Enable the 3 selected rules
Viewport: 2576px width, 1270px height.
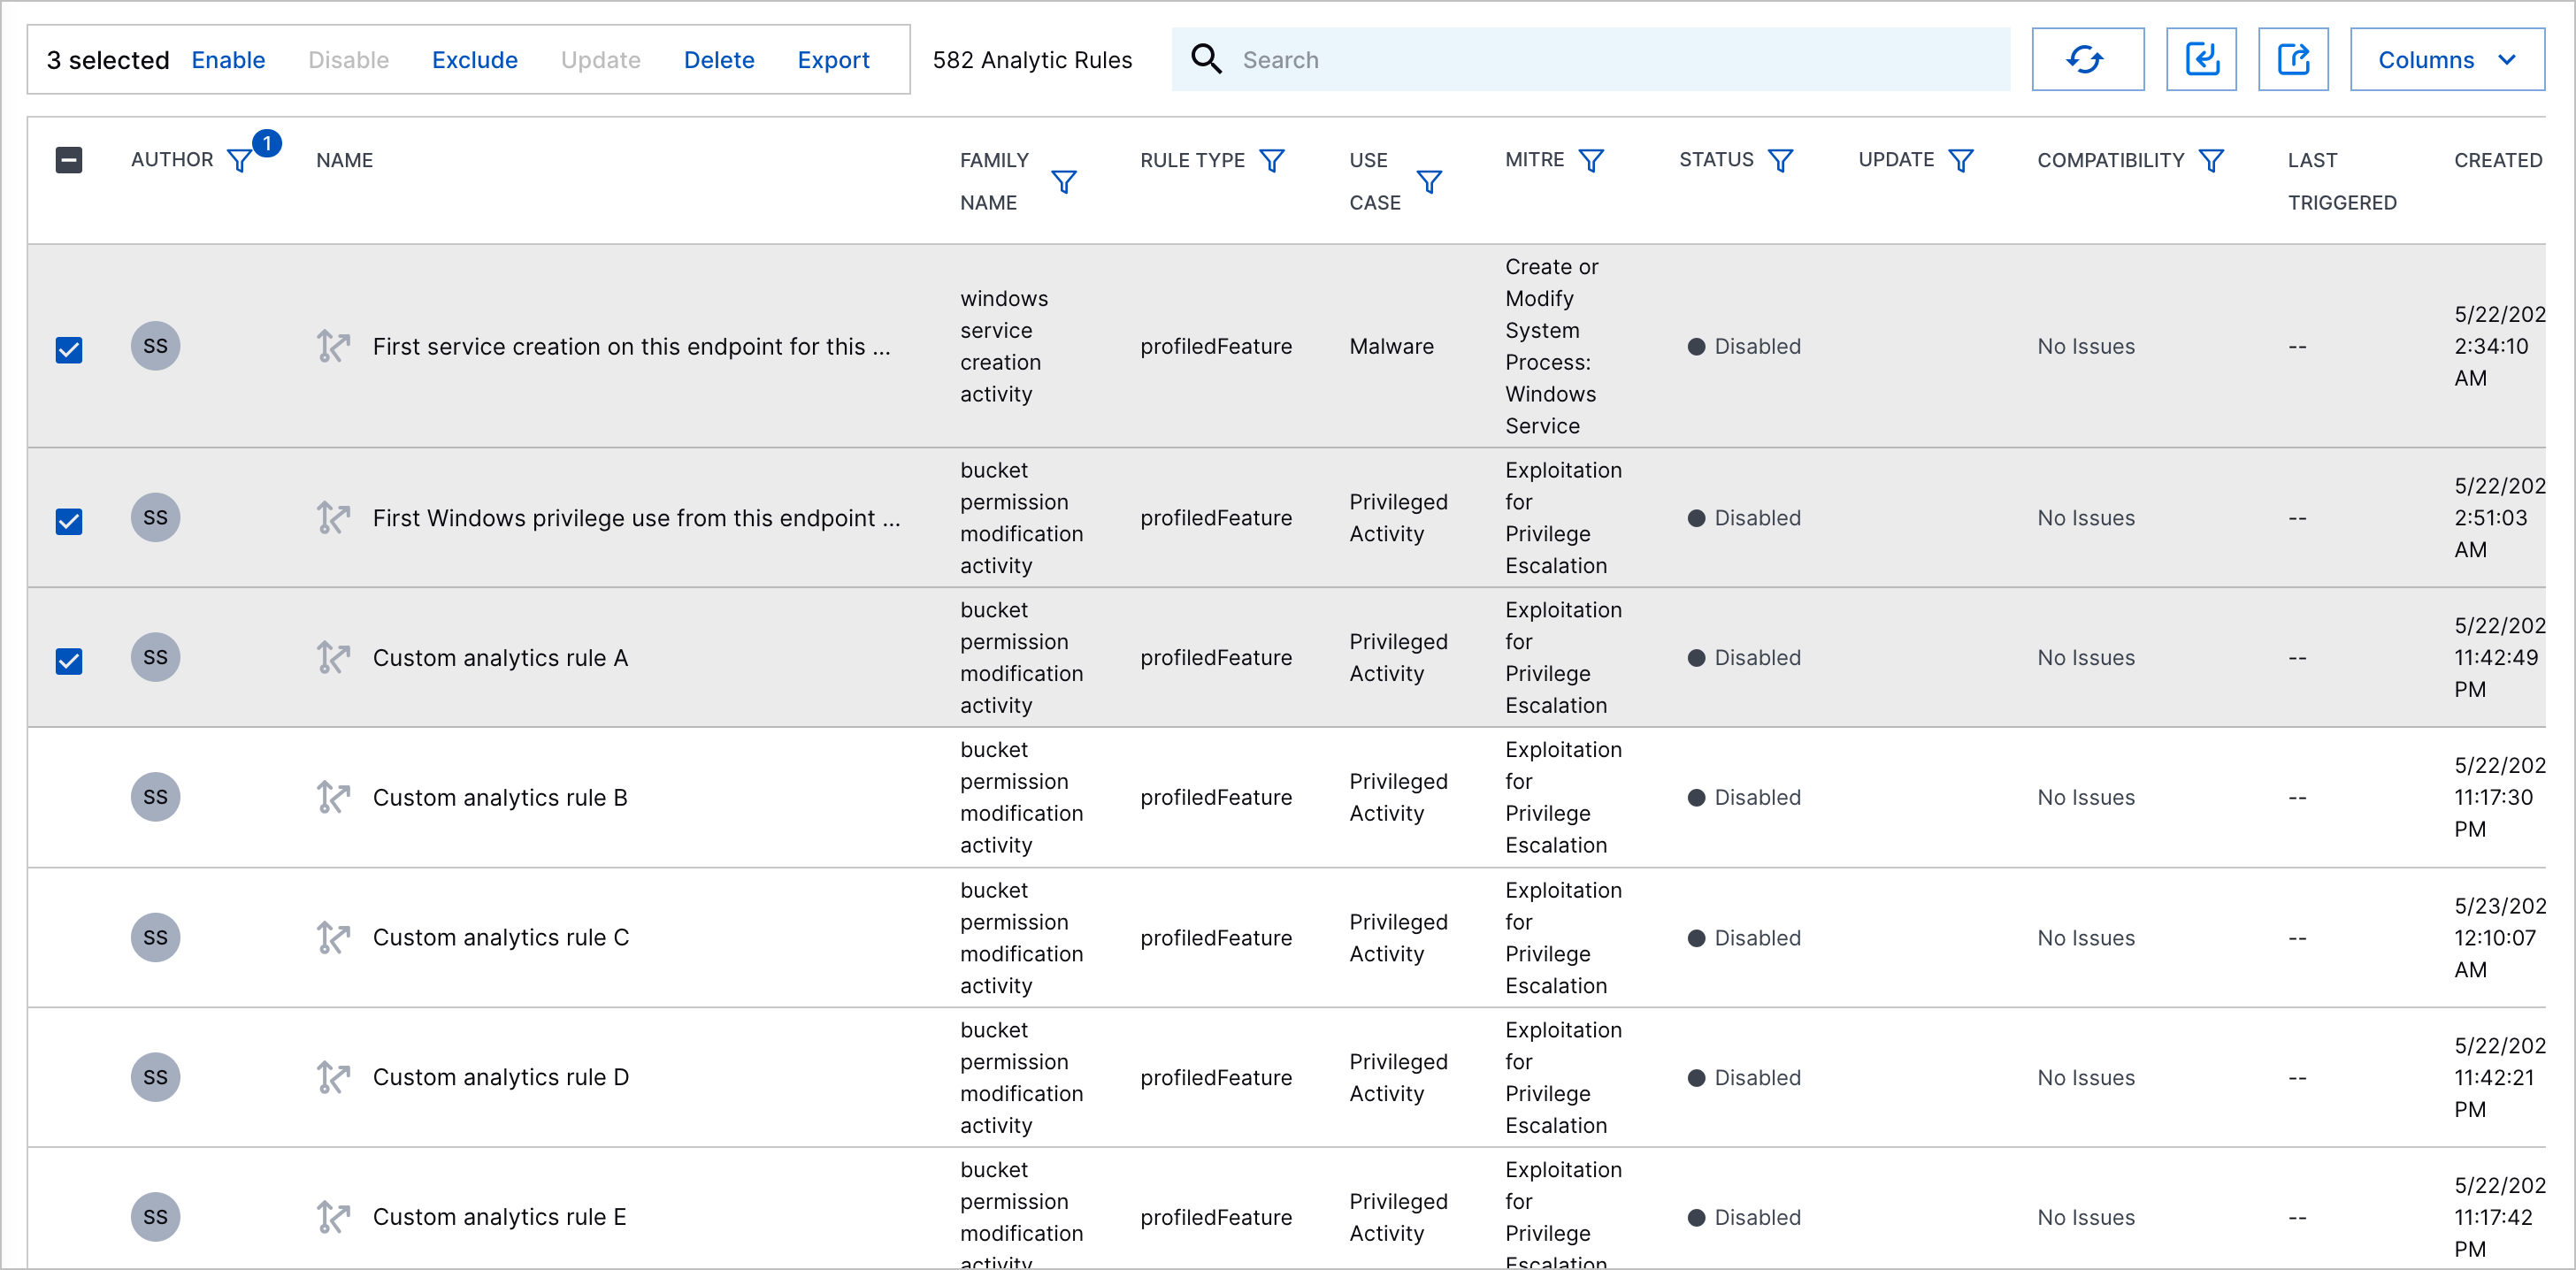228,60
